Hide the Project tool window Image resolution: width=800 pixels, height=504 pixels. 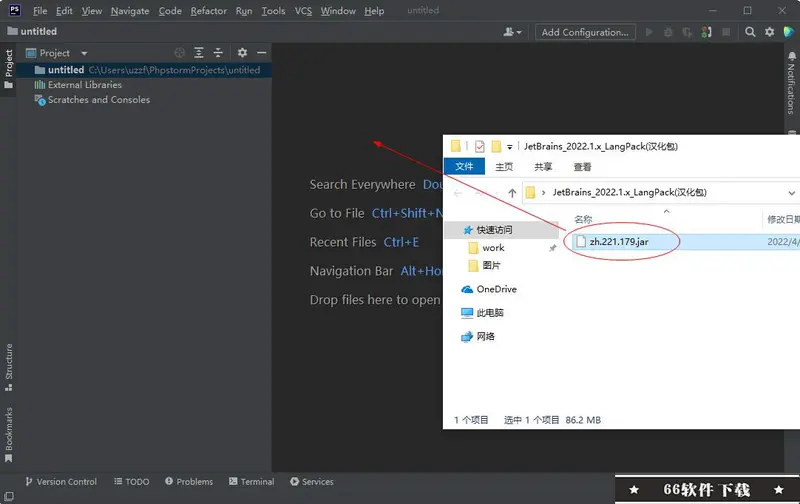262,53
